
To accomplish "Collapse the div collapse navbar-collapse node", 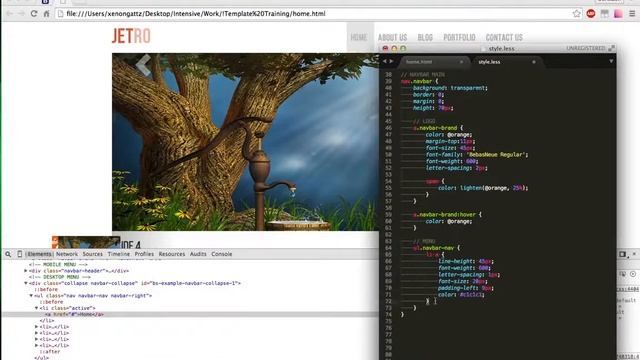I will tap(26, 283).
